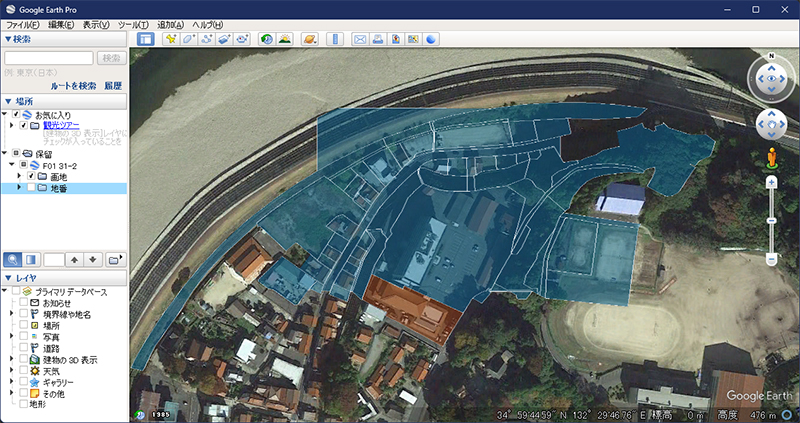This screenshot has height=423, width=800.
Task: Select the プライマリ データベース row
Action: [64, 292]
